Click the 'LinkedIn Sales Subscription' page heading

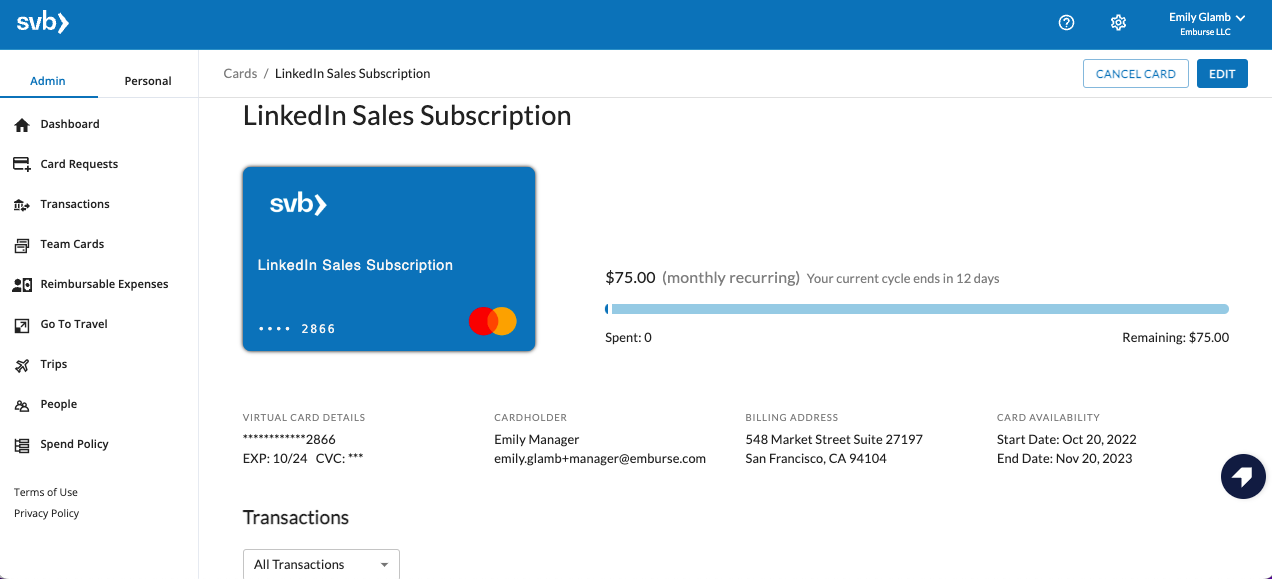pyautogui.click(x=407, y=116)
